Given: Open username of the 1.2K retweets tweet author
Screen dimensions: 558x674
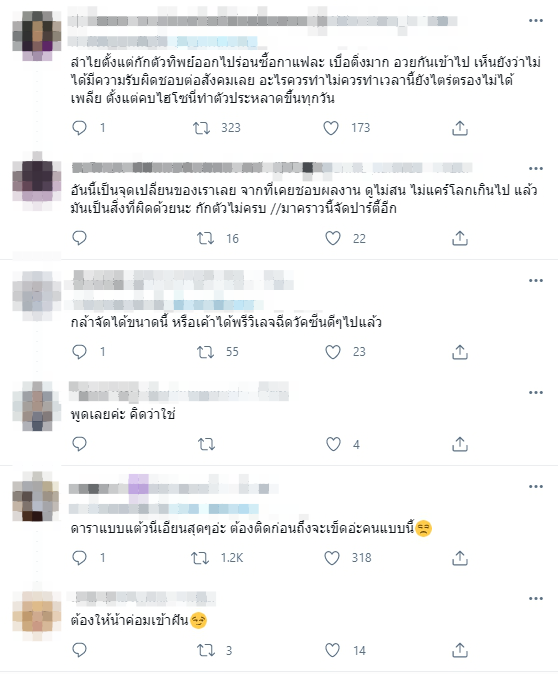Looking at the screenshot, I should (174, 488).
